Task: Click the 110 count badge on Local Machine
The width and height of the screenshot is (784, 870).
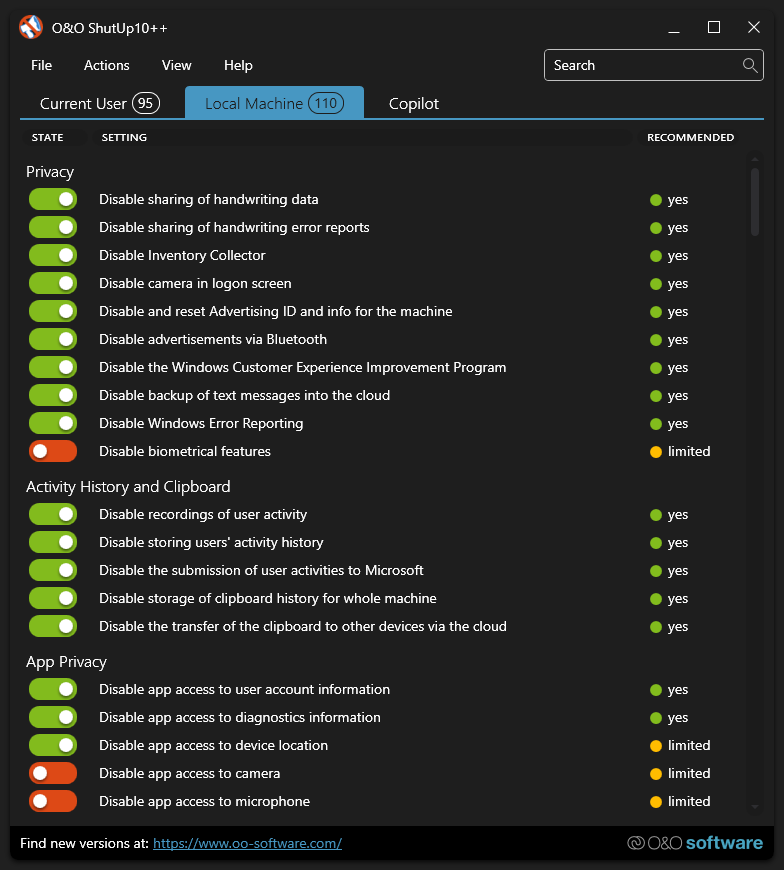Action: [325, 103]
